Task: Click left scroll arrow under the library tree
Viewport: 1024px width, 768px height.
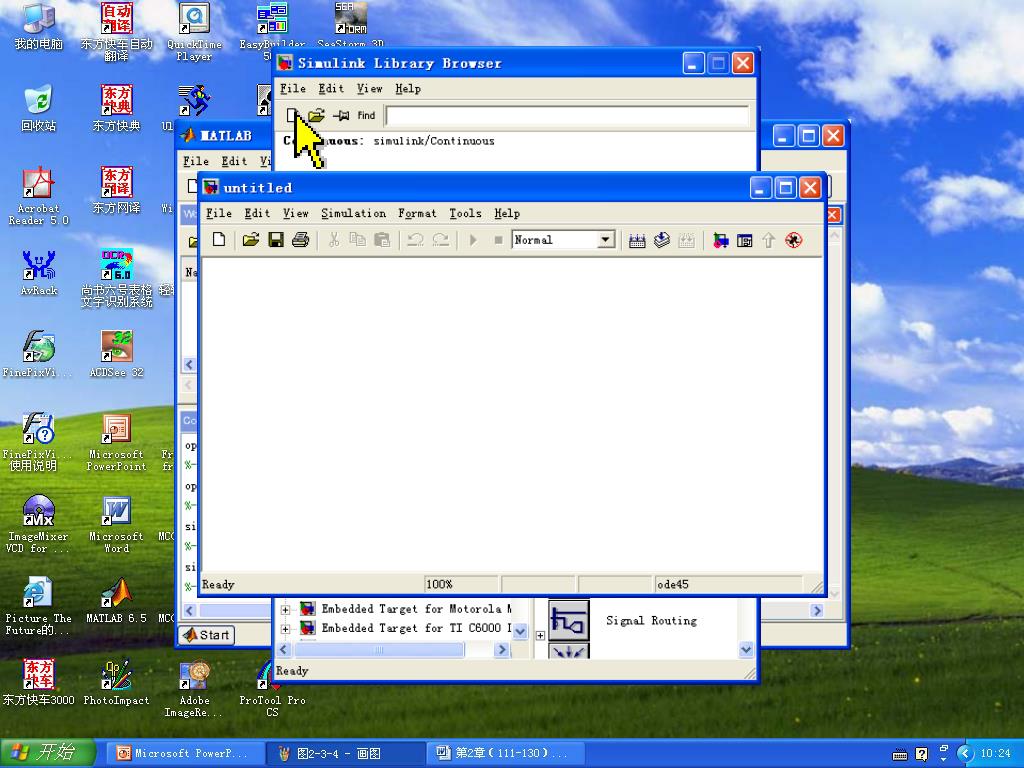Action: [x=283, y=650]
